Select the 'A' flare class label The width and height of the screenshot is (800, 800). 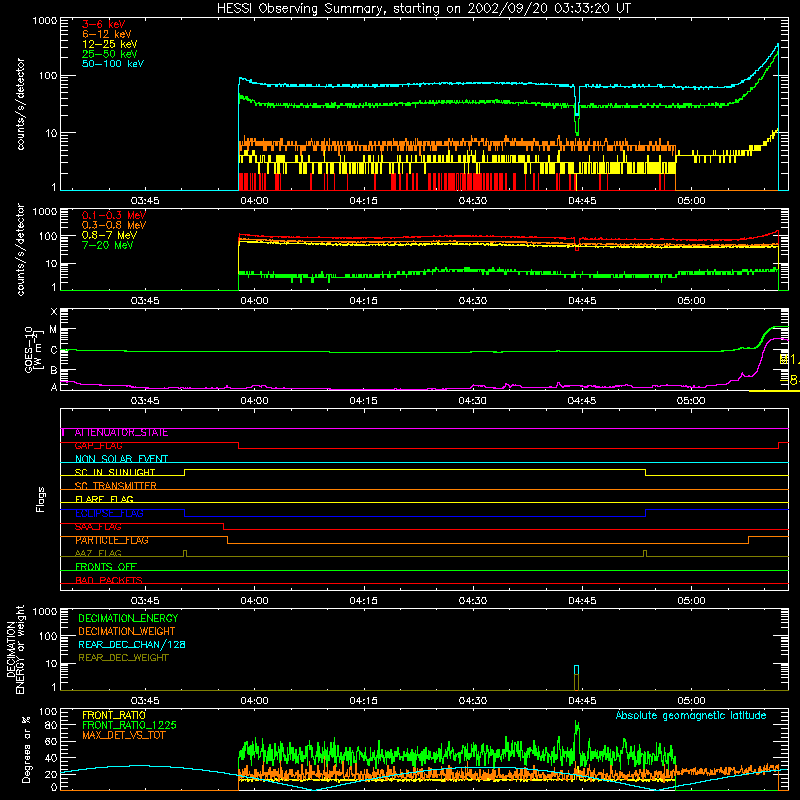[x=54, y=387]
